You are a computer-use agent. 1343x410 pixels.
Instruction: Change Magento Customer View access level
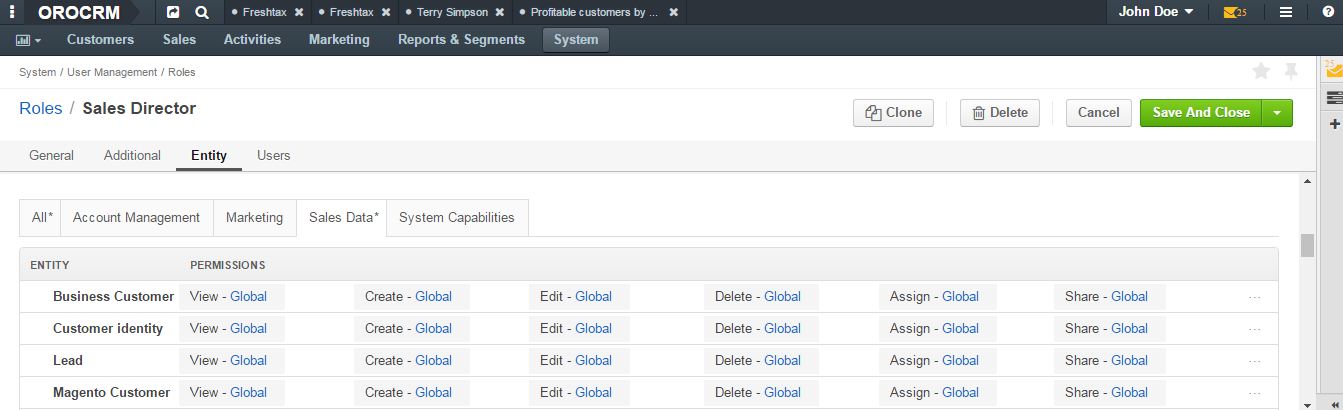point(248,392)
